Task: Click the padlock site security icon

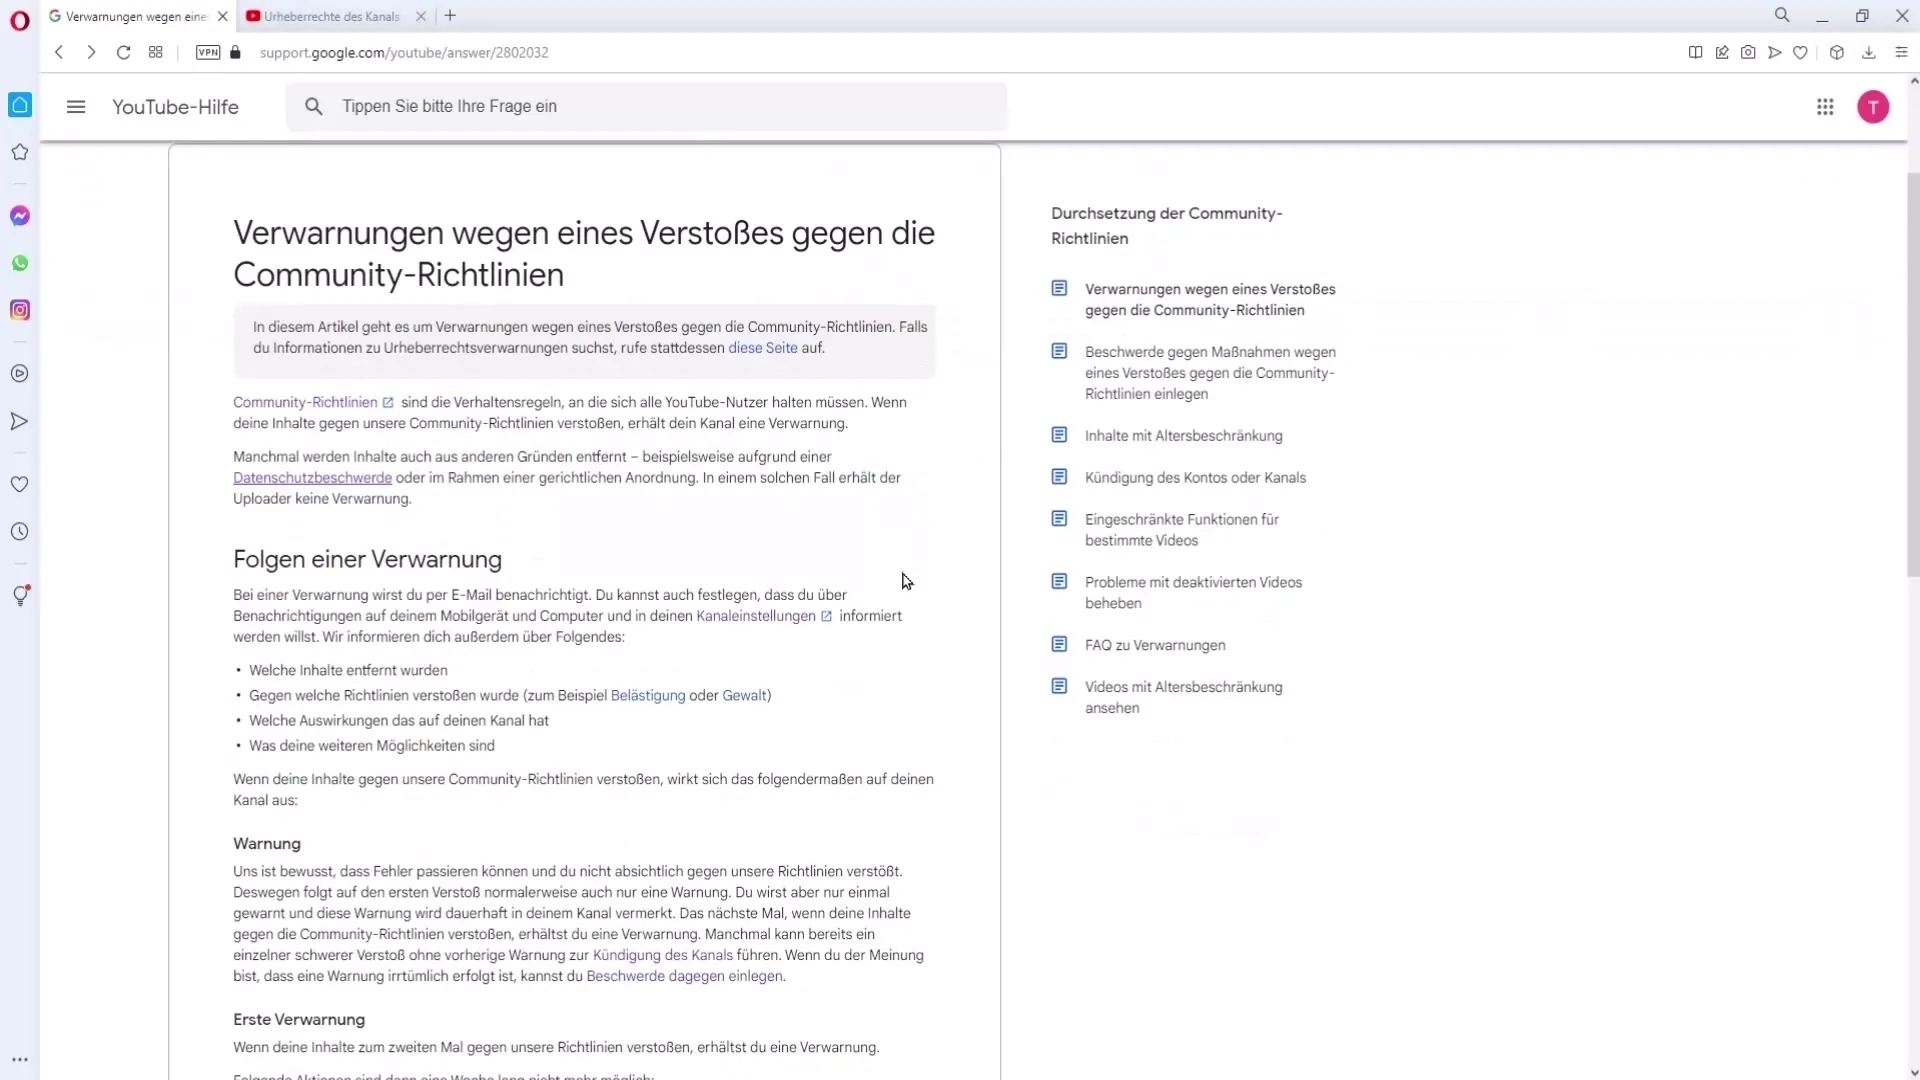Action: (236, 53)
